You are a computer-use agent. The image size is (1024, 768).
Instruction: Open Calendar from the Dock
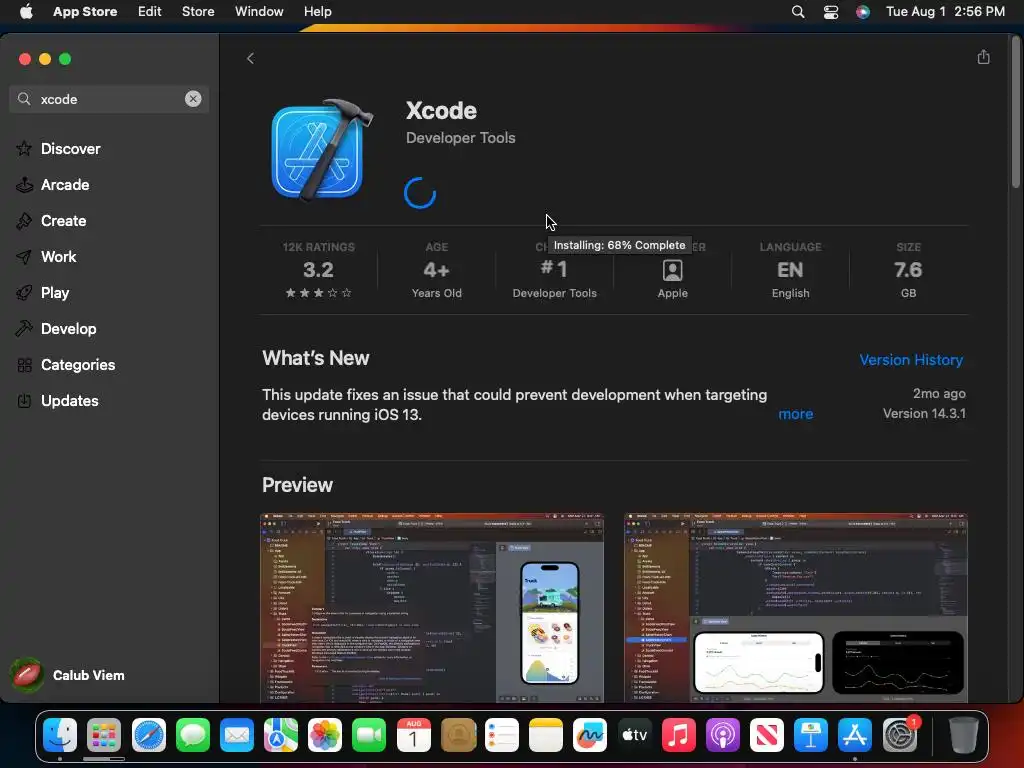coord(414,735)
